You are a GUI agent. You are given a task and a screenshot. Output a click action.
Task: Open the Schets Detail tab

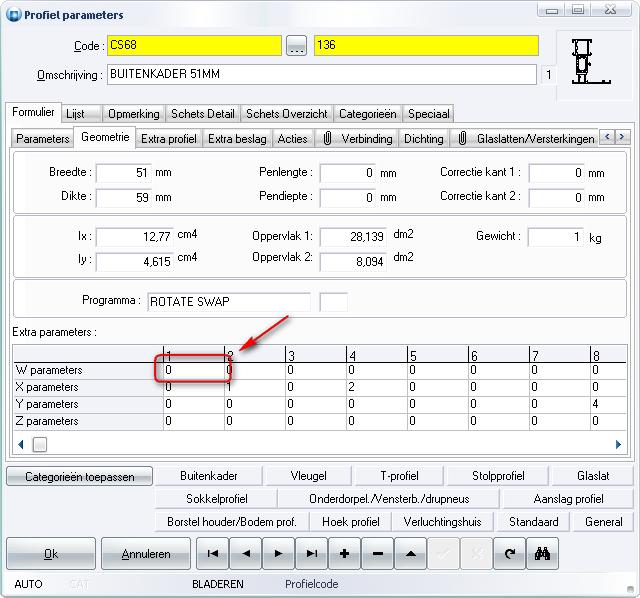203,113
